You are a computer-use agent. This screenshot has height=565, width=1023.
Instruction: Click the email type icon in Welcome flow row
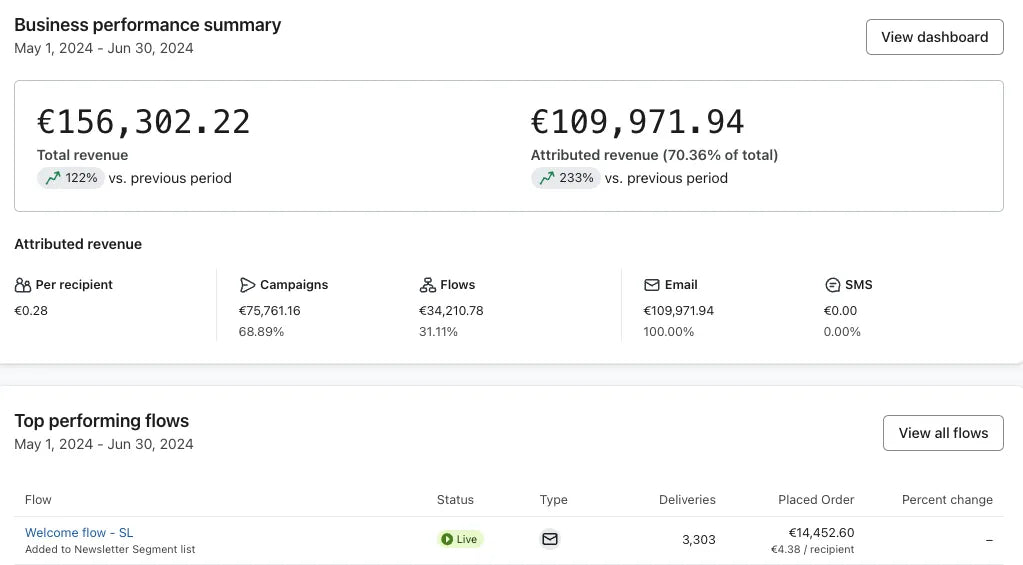pyautogui.click(x=549, y=539)
